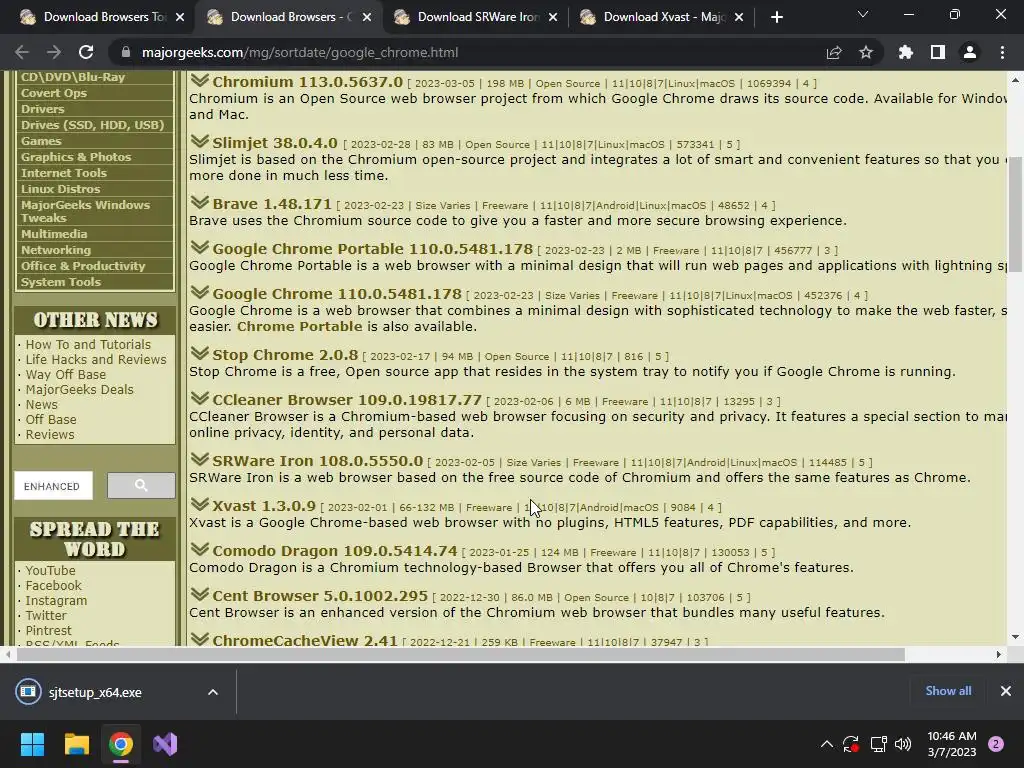The width and height of the screenshot is (1024, 768).
Task: Open the Xvast 1.3.0.9 title link
Action: tap(264, 506)
